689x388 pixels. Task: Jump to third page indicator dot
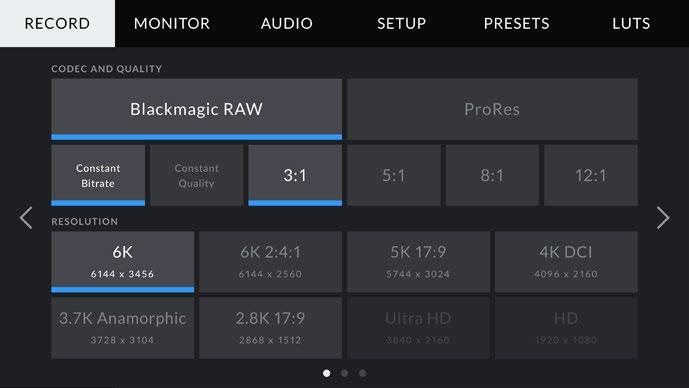[362, 373]
